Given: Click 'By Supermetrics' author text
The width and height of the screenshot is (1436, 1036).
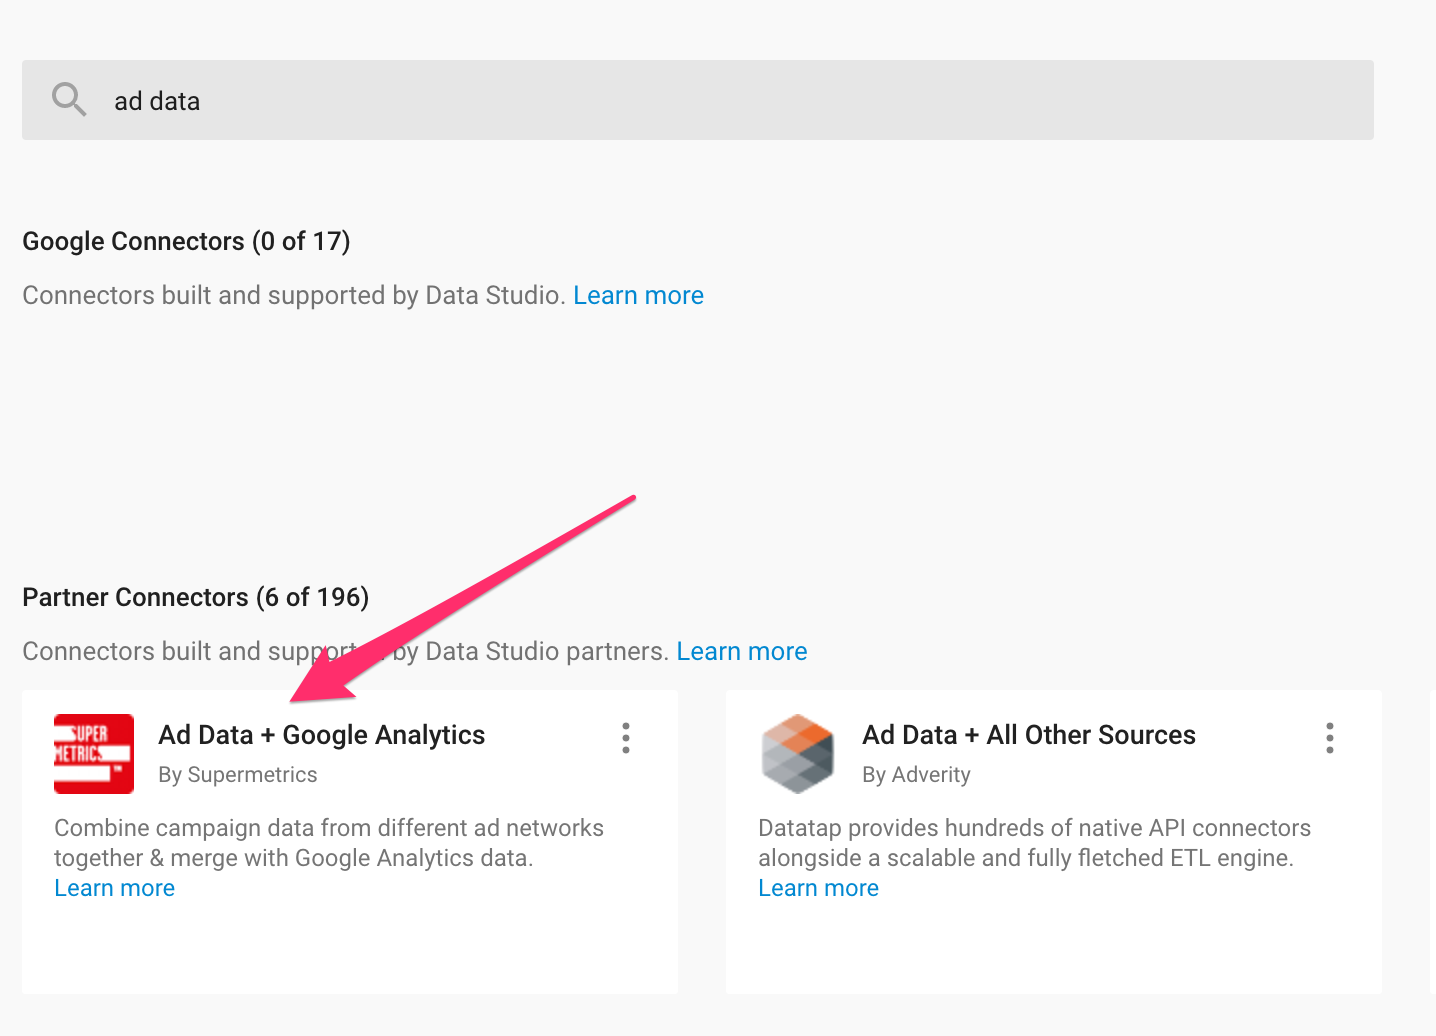Looking at the screenshot, I should coord(237,775).
